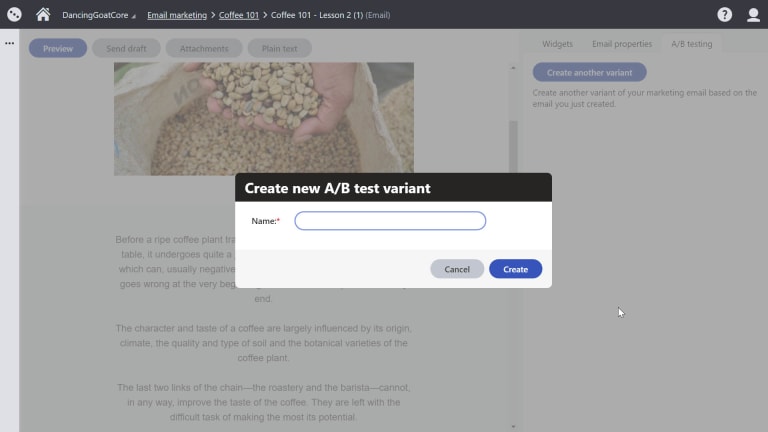Open the user profile icon

coord(753,15)
